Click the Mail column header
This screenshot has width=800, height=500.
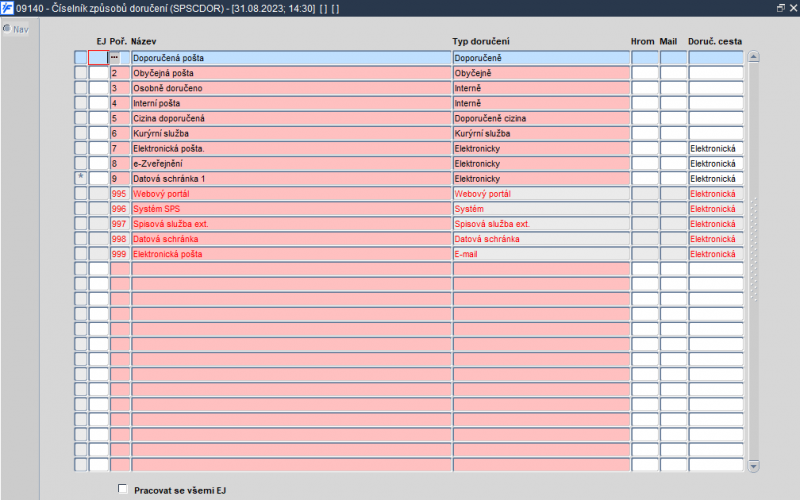coord(668,41)
